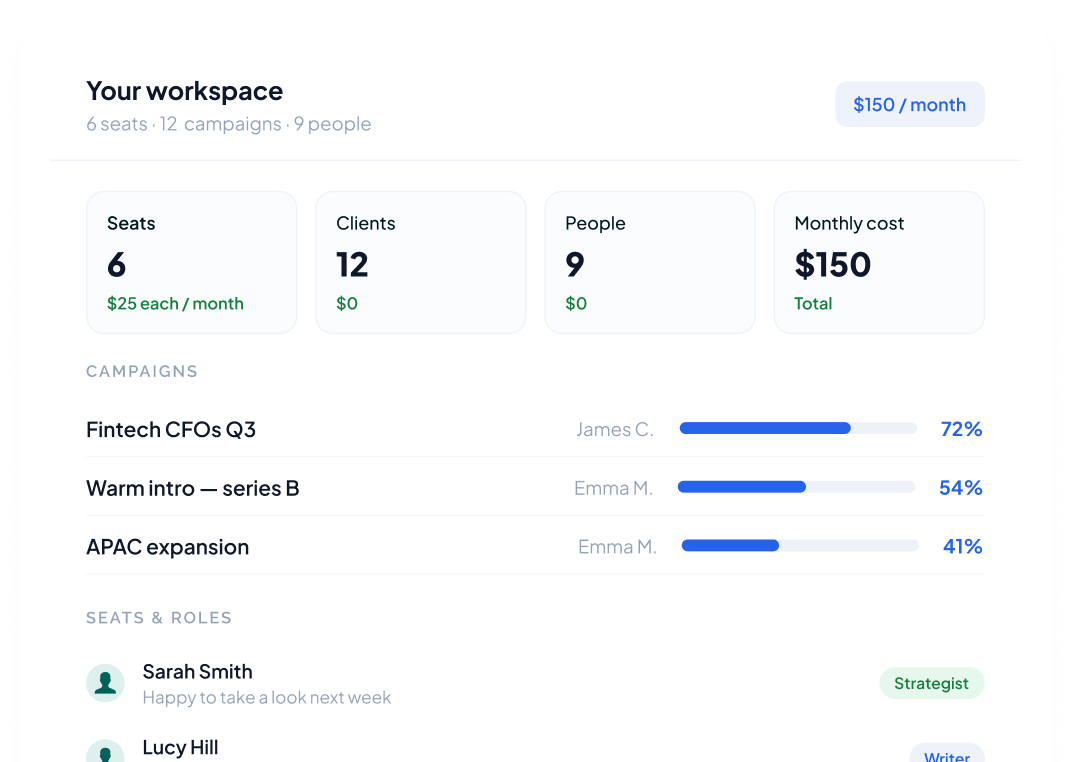
Task: Open Lucy Hill's seat entry
Action: (x=536, y=748)
